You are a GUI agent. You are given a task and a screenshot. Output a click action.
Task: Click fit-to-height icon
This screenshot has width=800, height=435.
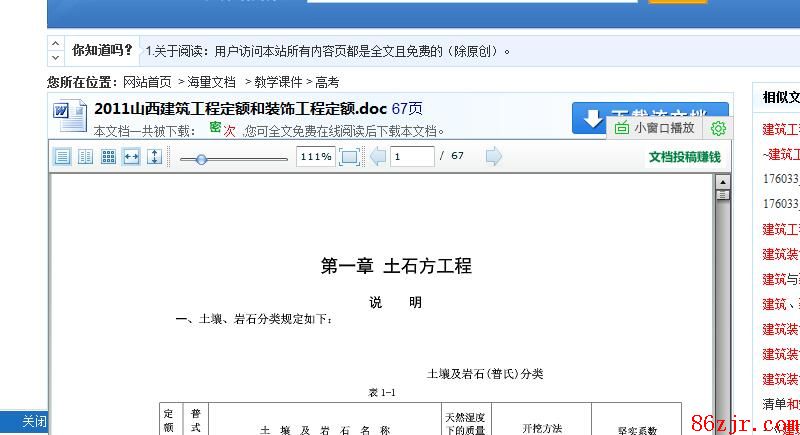tap(154, 156)
